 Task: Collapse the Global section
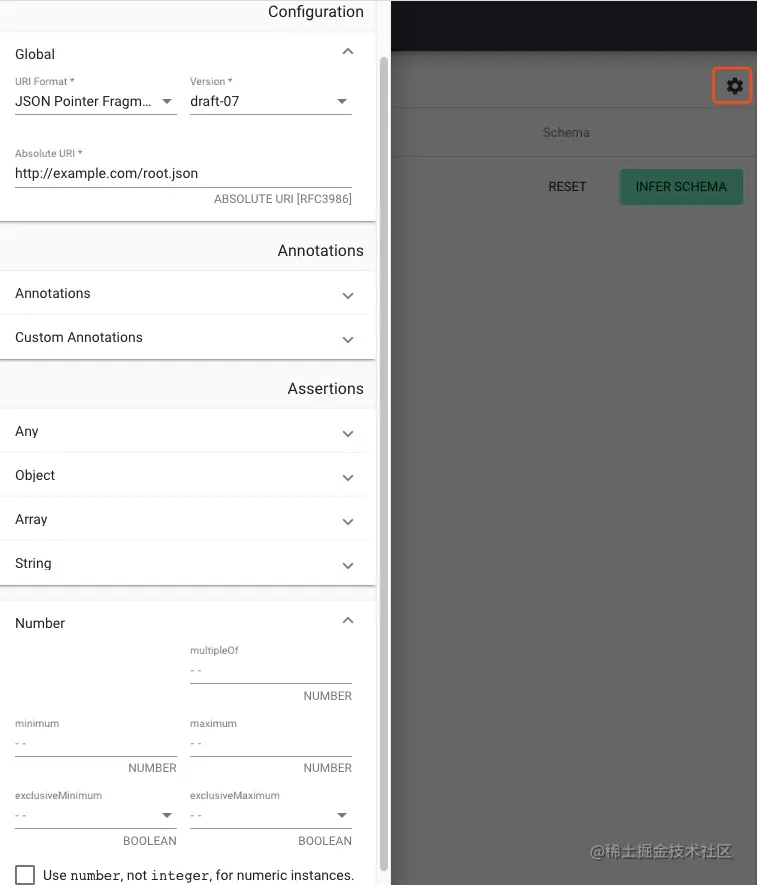pyautogui.click(x=348, y=52)
